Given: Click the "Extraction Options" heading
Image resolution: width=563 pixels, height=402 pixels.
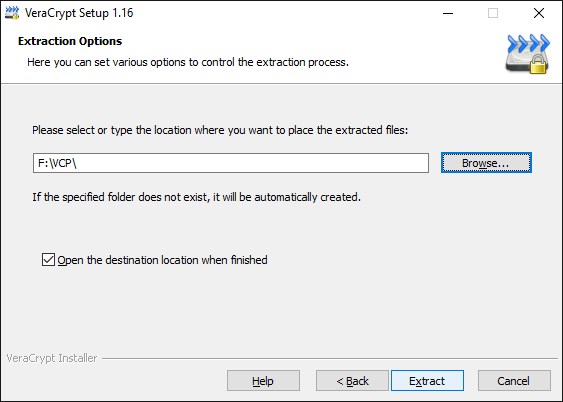Looking at the screenshot, I should pyautogui.click(x=70, y=41).
